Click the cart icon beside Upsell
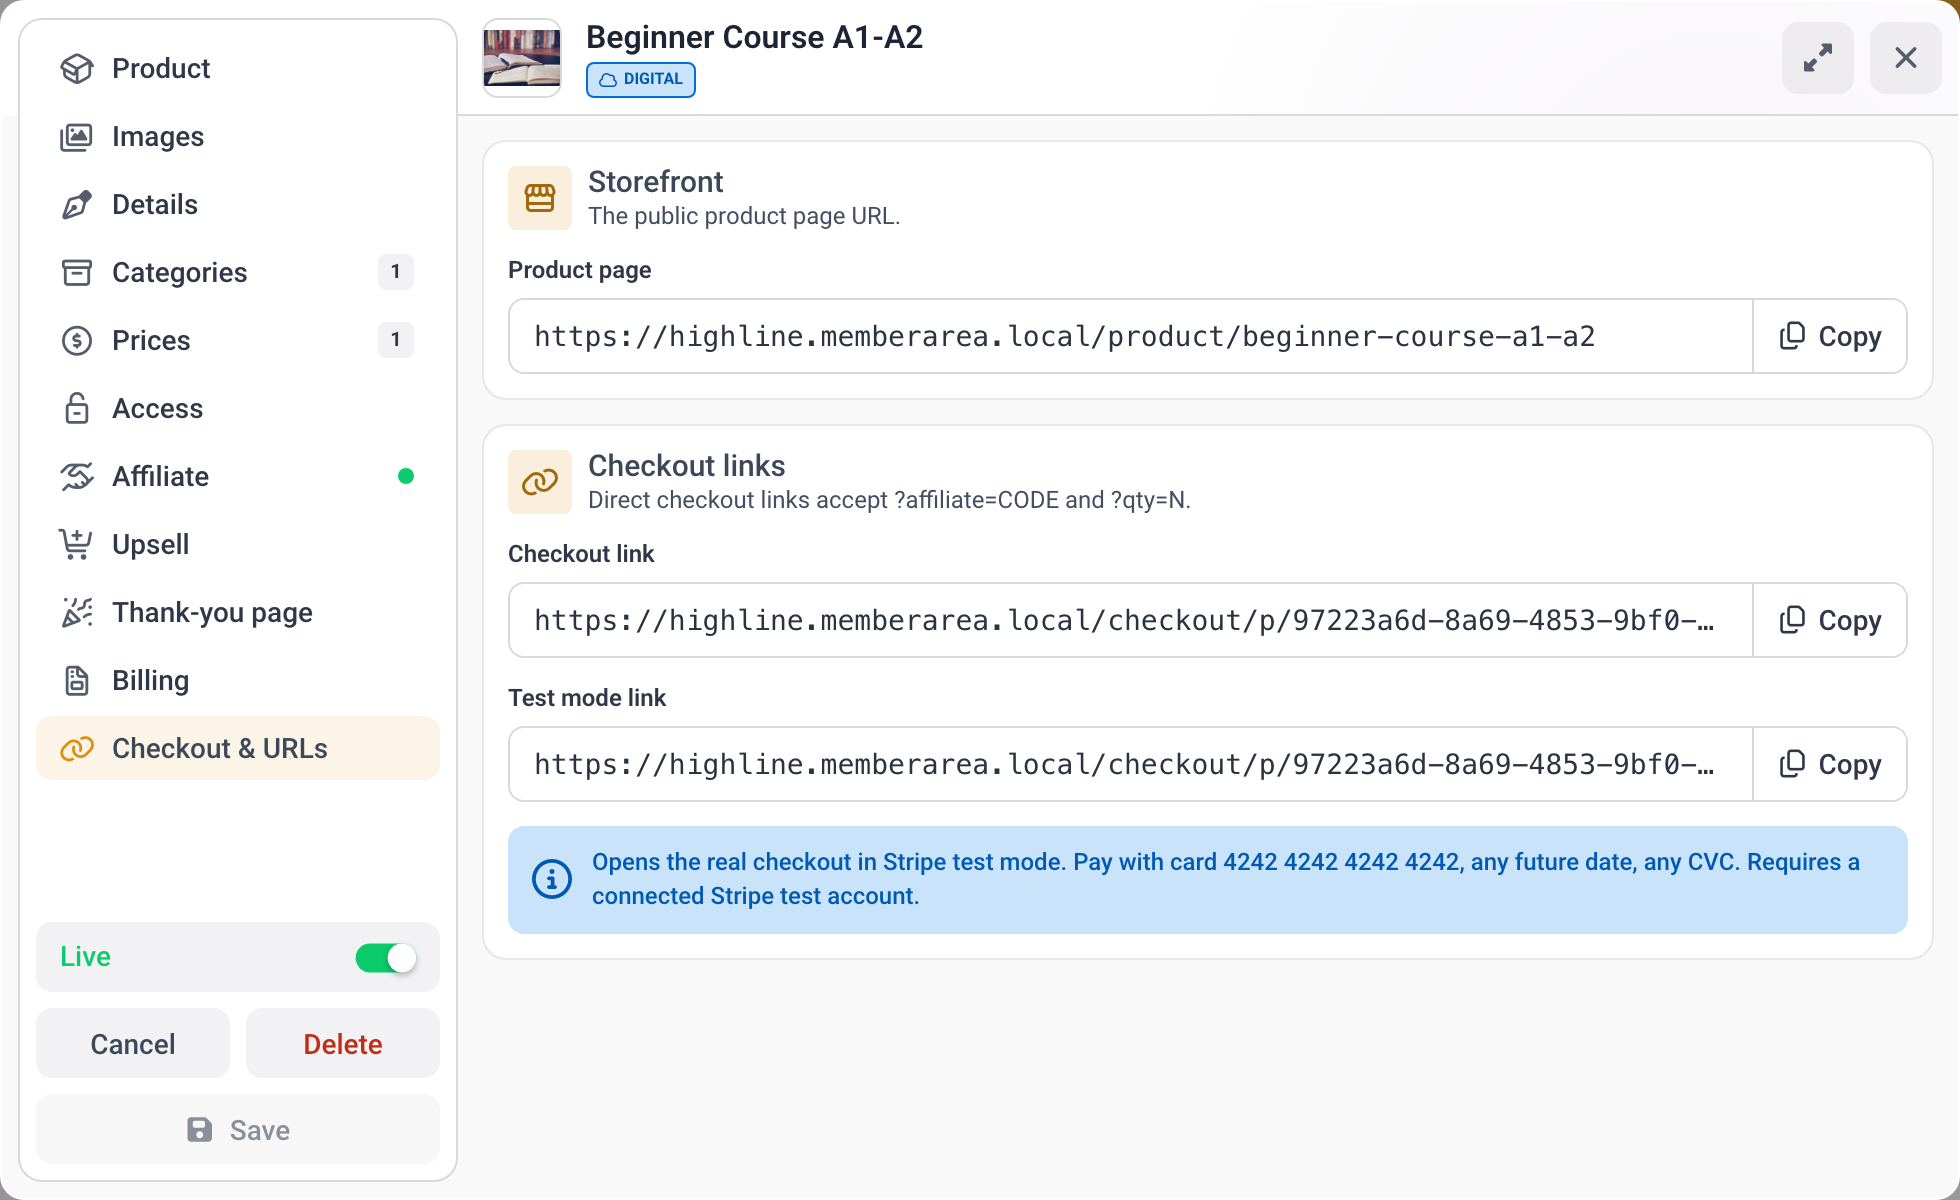 [77, 544]
